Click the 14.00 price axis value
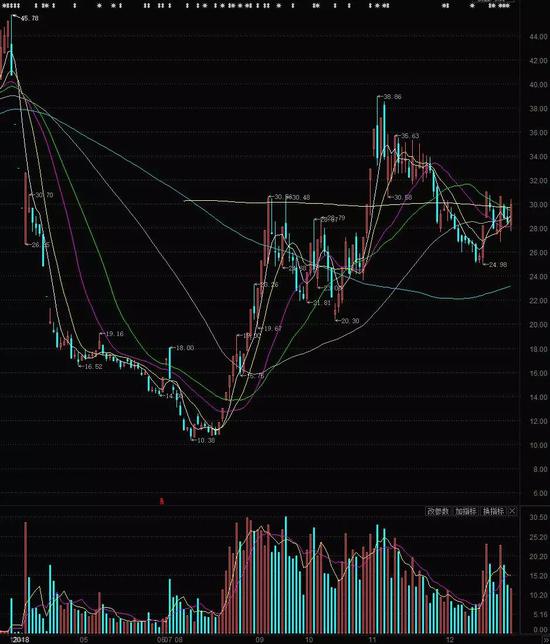This screenshot has width=550, height=644. (538, 397)
